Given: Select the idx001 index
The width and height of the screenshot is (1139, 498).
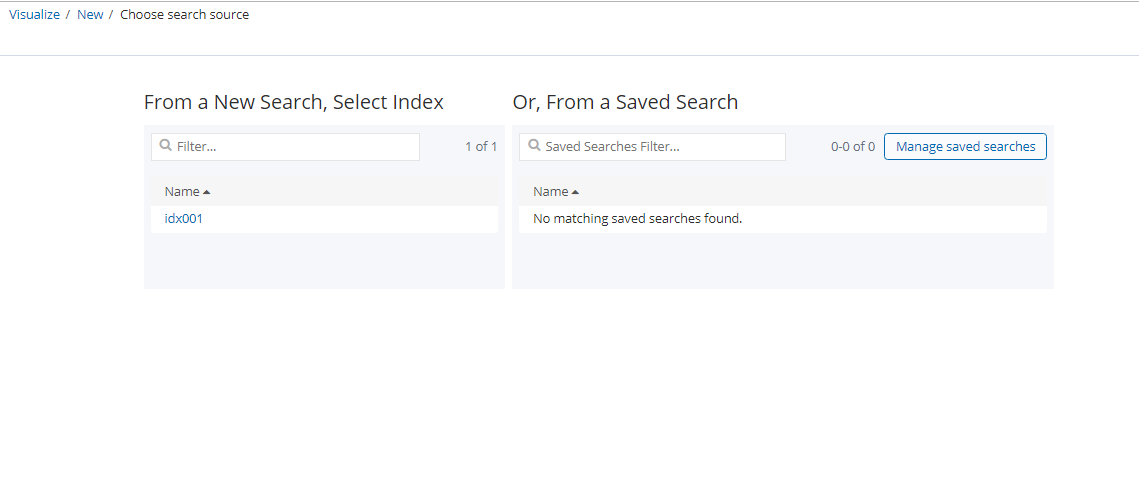Looking at the screenshot, I should coord(184,219).
